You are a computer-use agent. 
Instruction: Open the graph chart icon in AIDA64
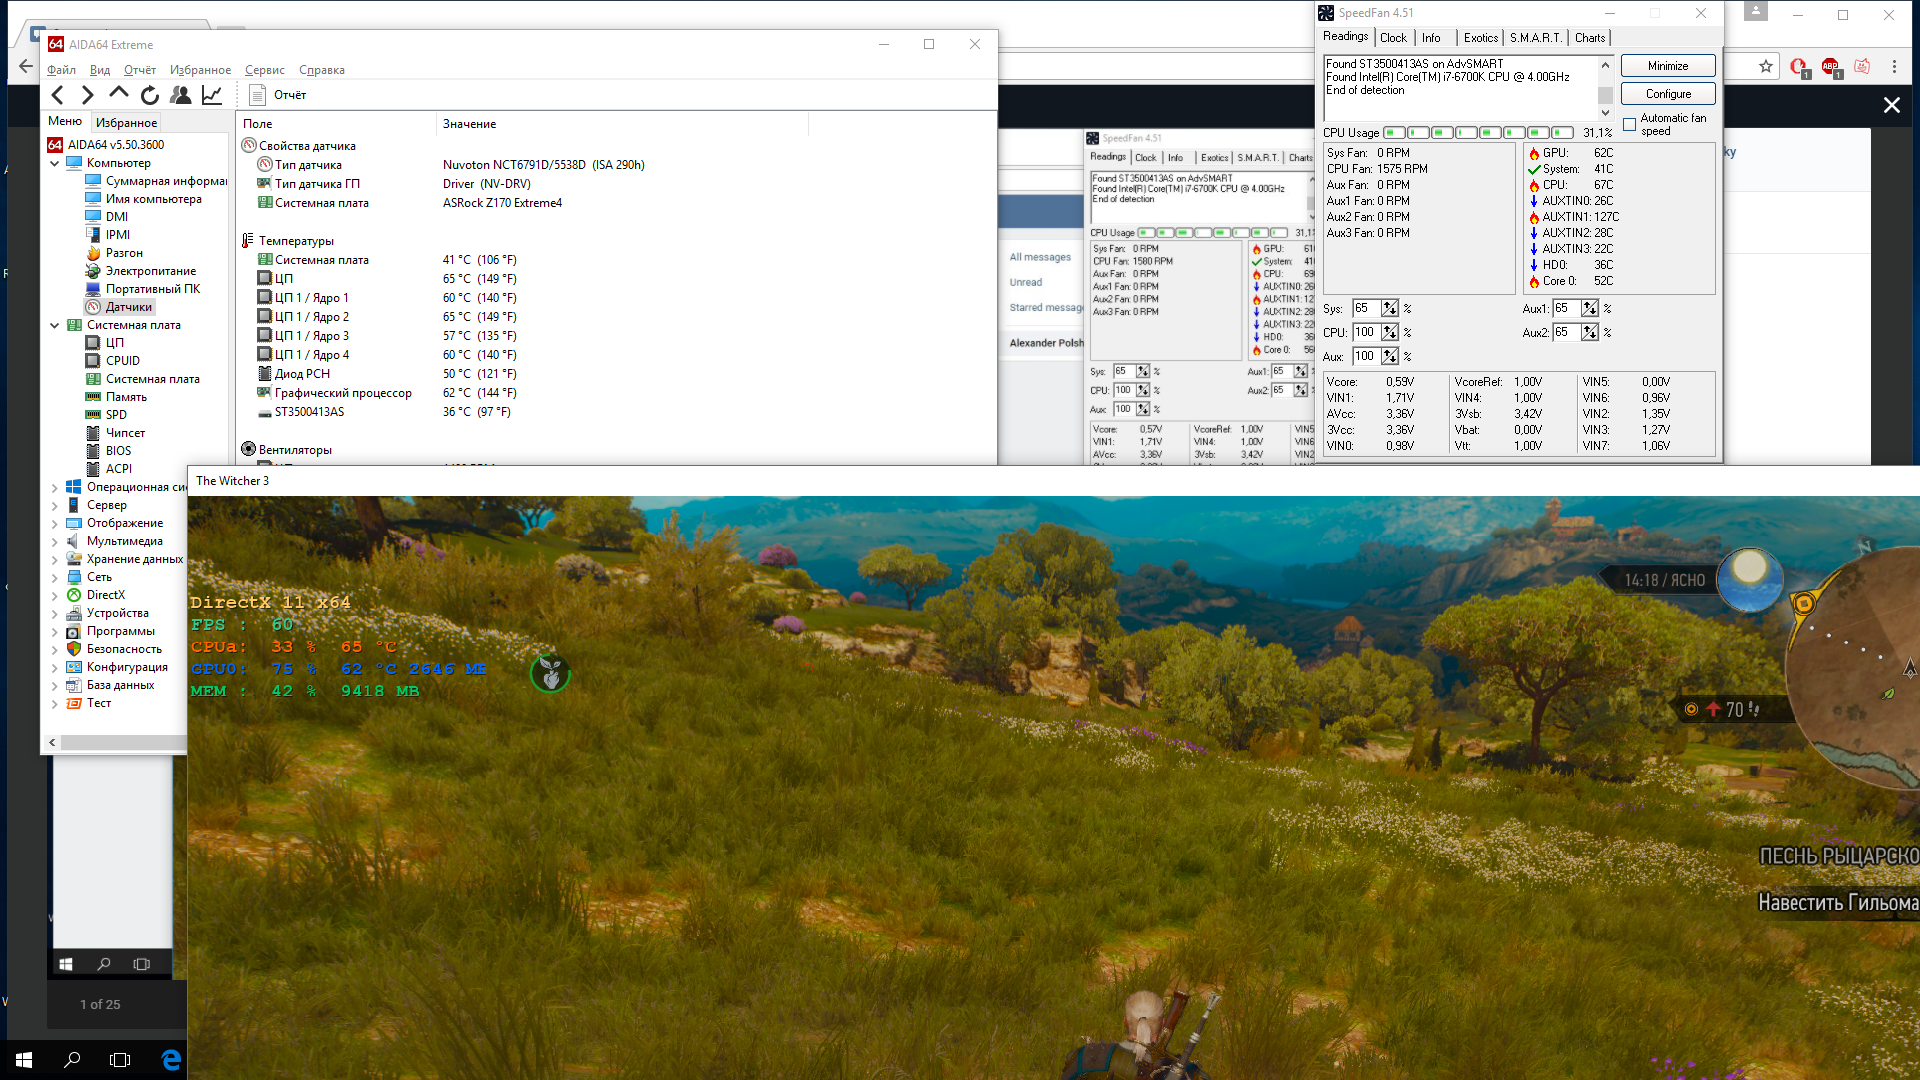(x=212, y=95)
